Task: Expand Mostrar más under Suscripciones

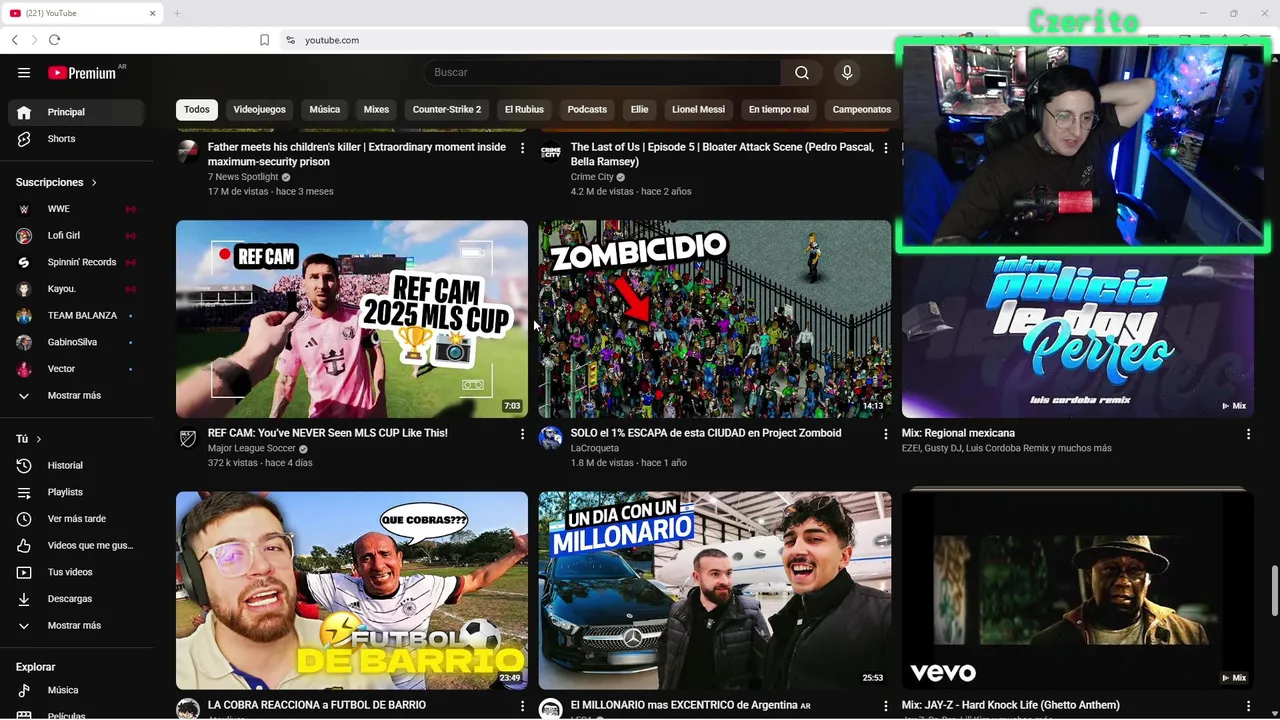Action: coord(76,395)
